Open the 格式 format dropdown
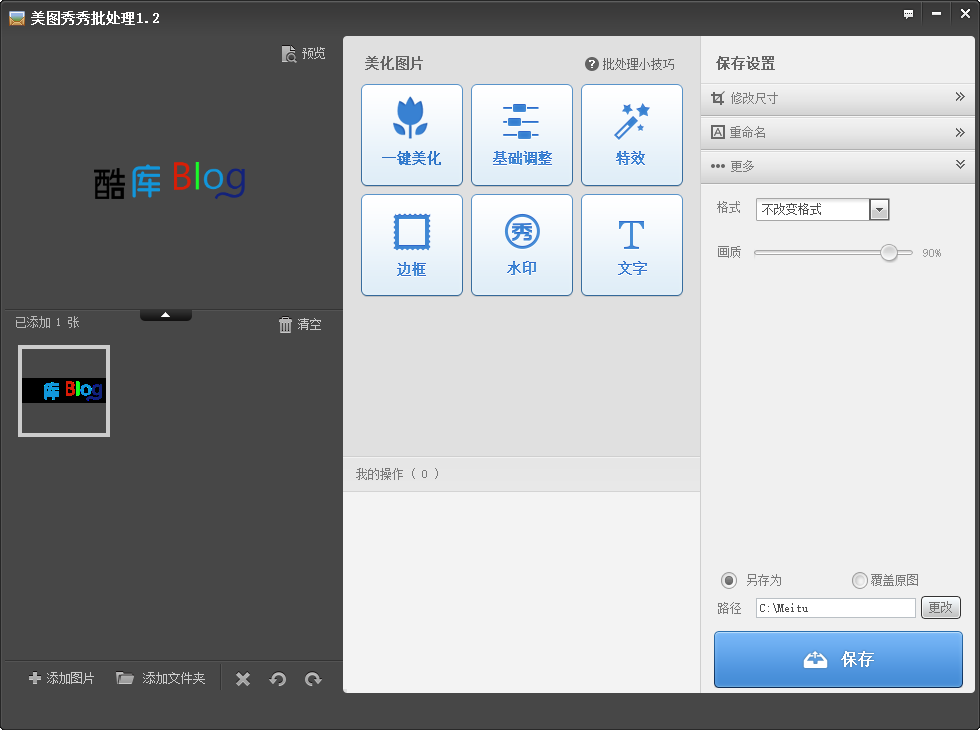Viewport: 980px width, 730px height. pyautogui.click(x=822, y=209)
